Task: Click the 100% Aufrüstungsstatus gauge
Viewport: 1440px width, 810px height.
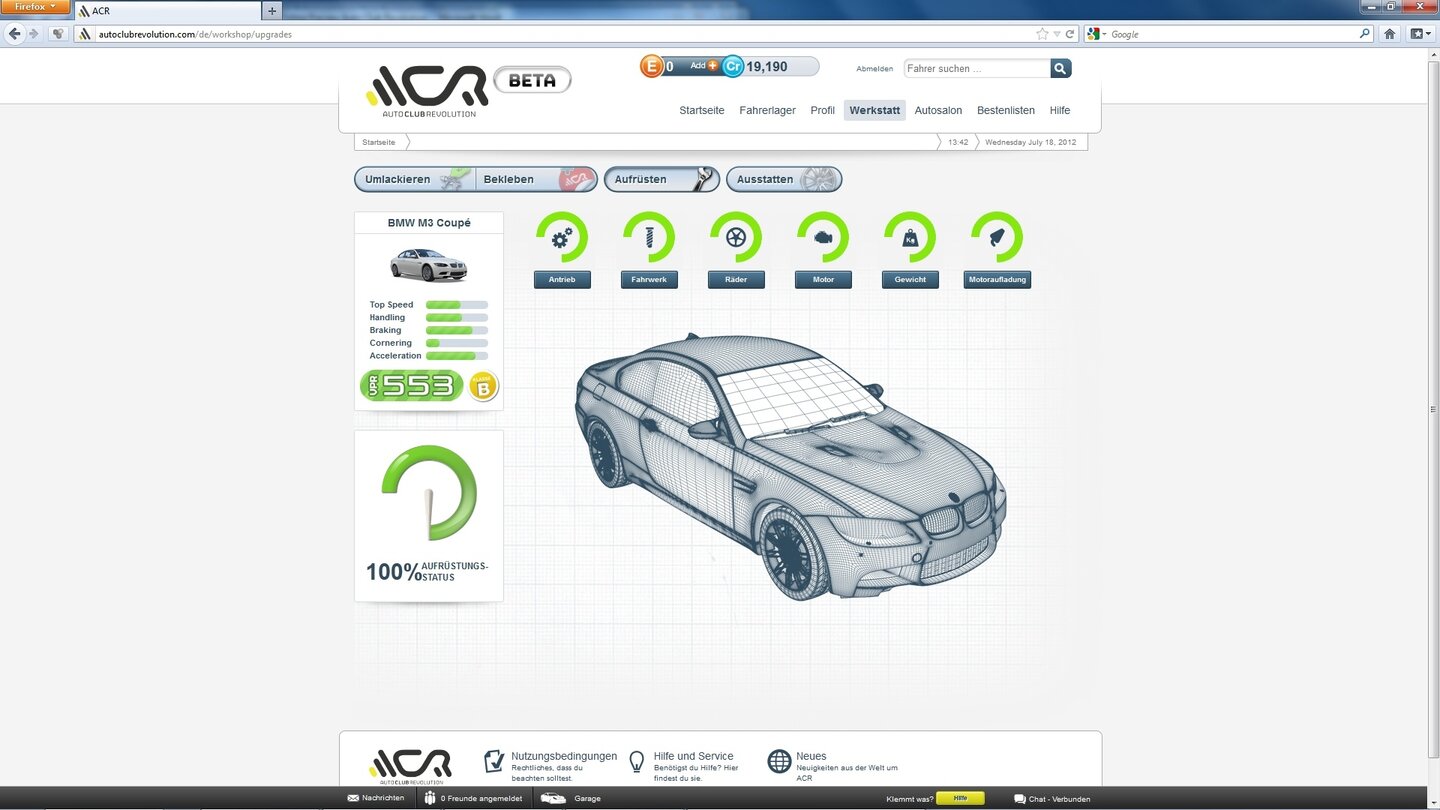Action: click(x=429, y=493)
